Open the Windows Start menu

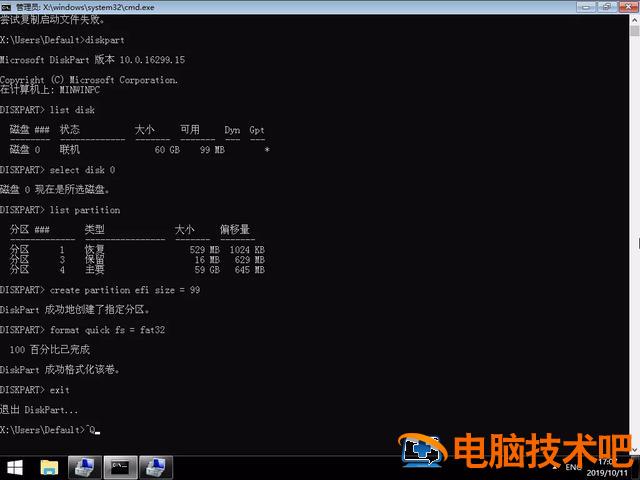(15, 467)
